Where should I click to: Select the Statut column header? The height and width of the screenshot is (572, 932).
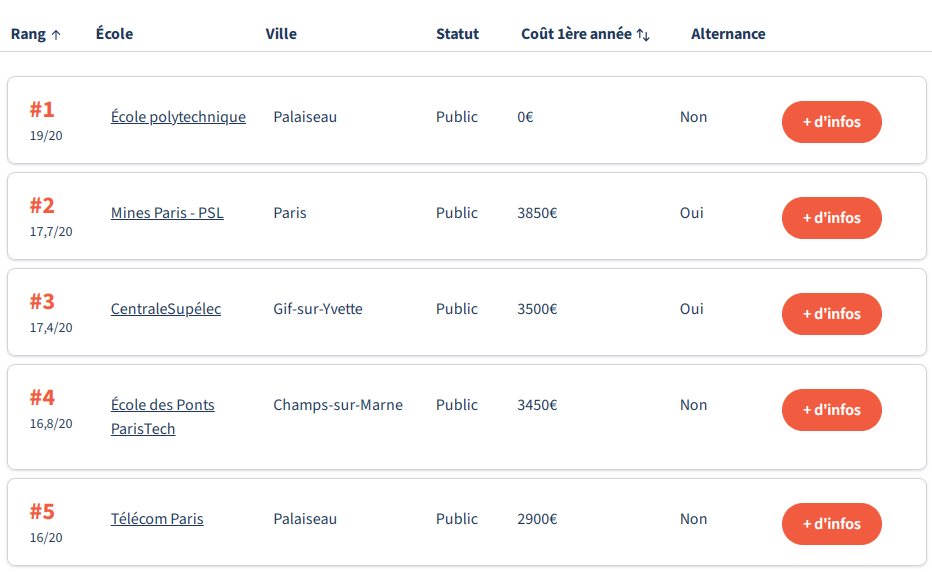click(457, 34)
